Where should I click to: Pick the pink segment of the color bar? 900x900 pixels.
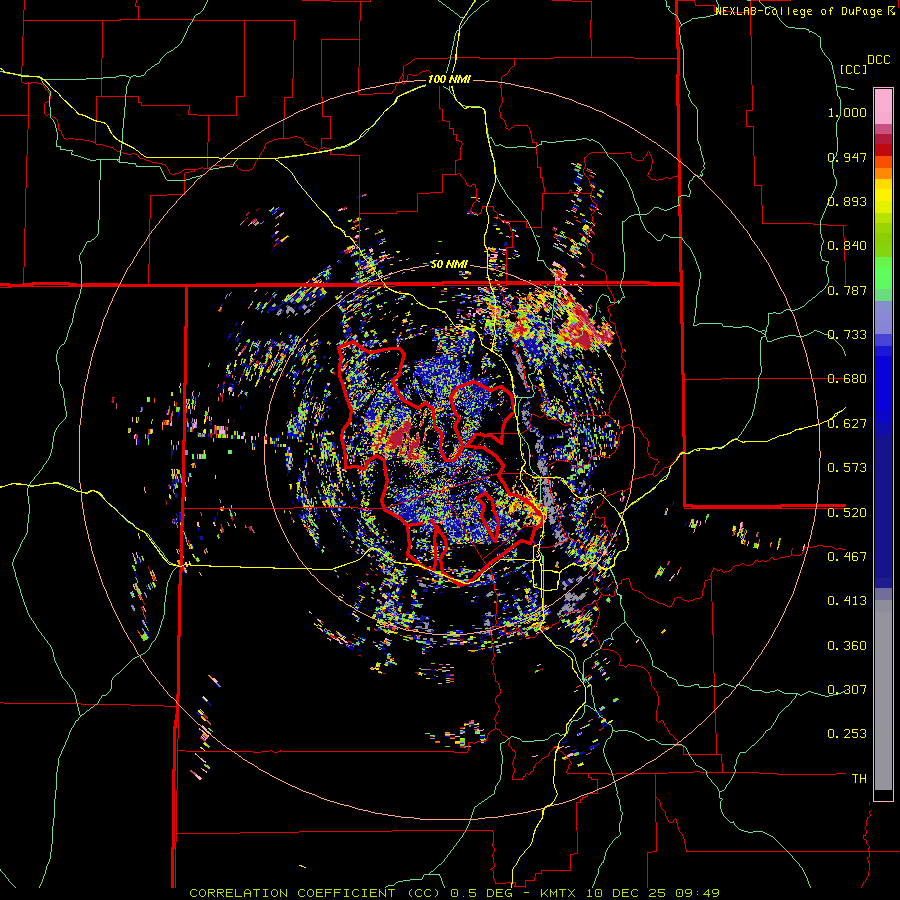[x=883, y=107]
